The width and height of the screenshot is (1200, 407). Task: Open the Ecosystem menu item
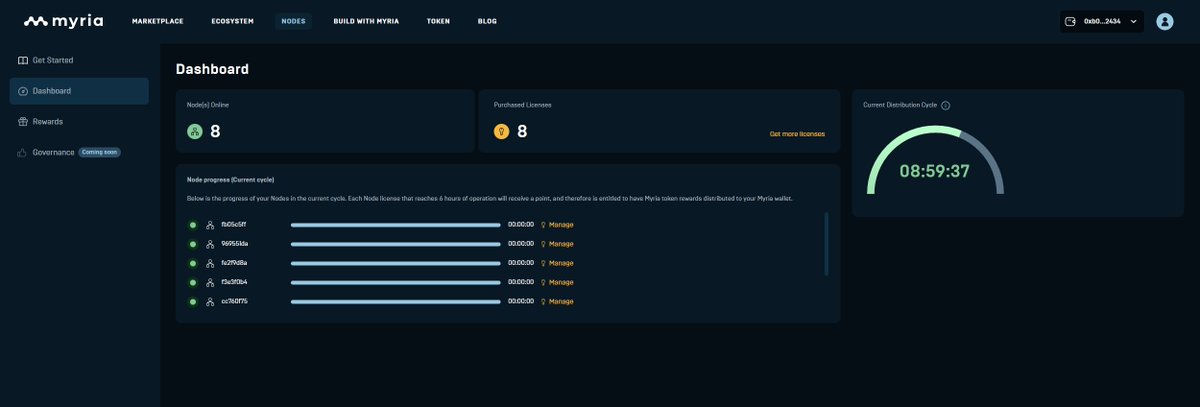pyautogui.click(x=232, y=21)
